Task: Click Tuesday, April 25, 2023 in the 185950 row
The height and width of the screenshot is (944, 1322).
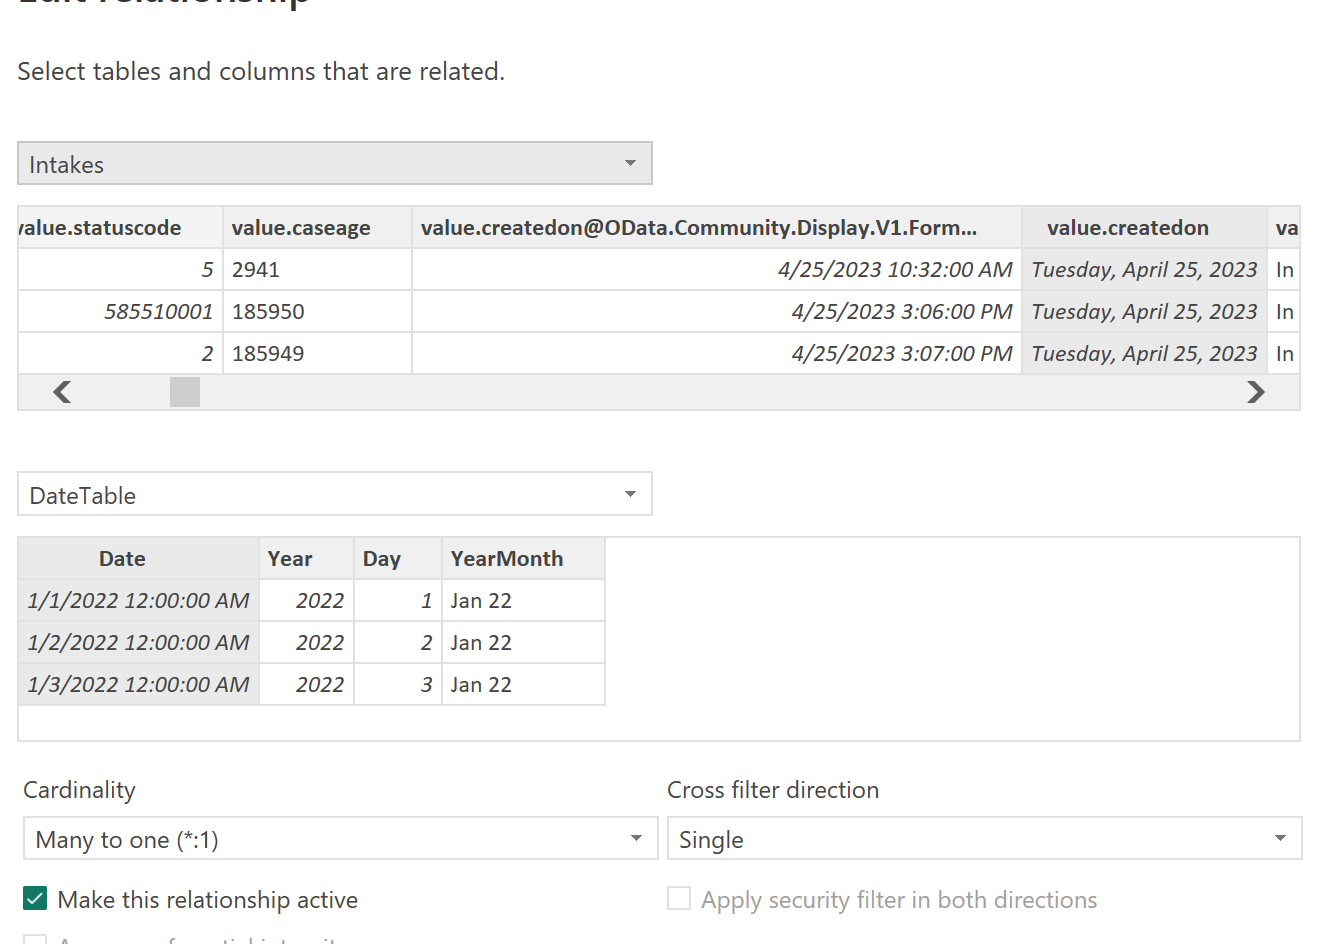Action: (1144, 312)
